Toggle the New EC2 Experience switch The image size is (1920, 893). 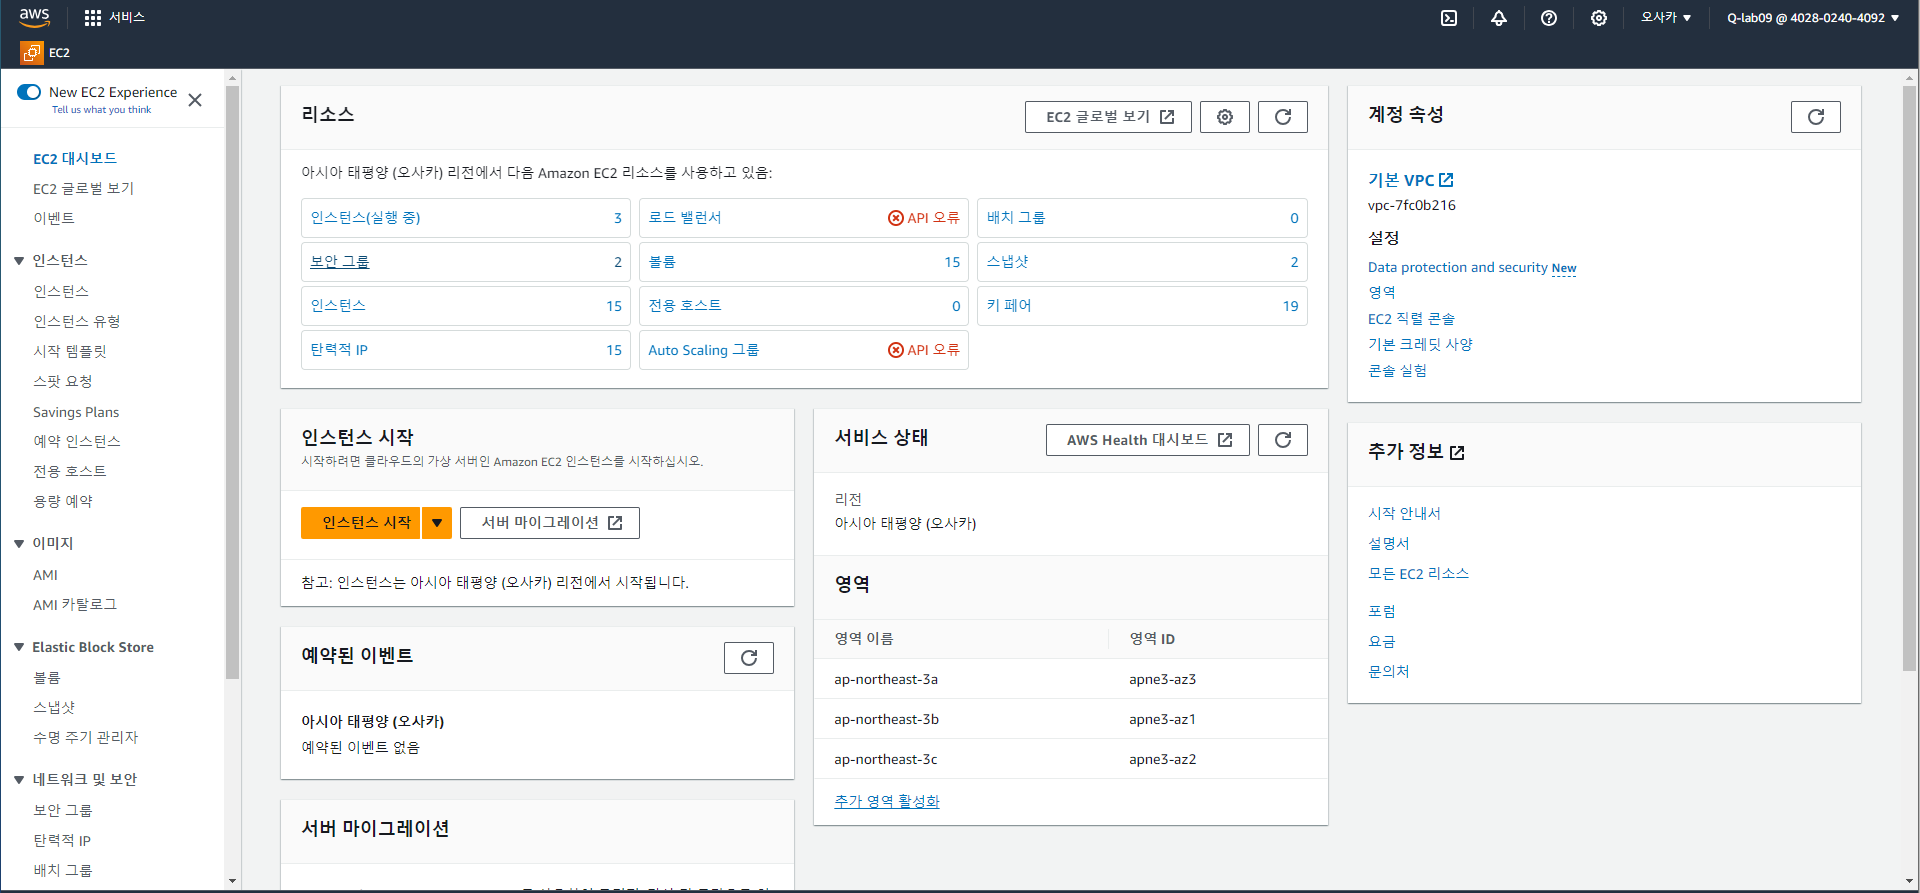[x=29, y=92]
